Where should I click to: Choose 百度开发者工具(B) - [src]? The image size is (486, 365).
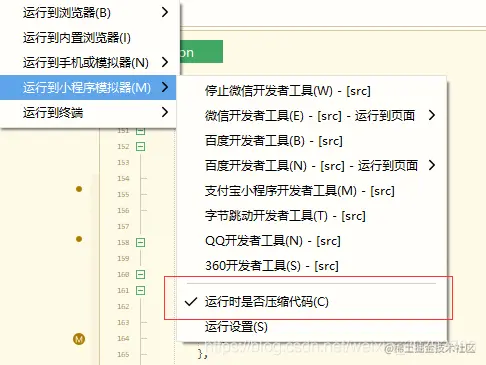pos(312,141)
